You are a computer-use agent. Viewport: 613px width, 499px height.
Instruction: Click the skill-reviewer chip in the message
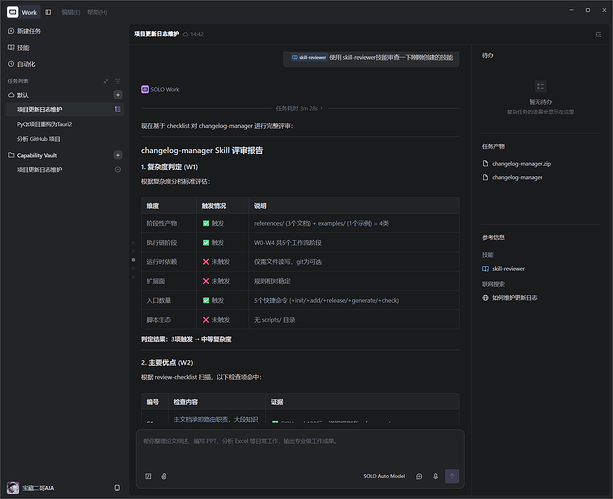[x=309, y=57]
